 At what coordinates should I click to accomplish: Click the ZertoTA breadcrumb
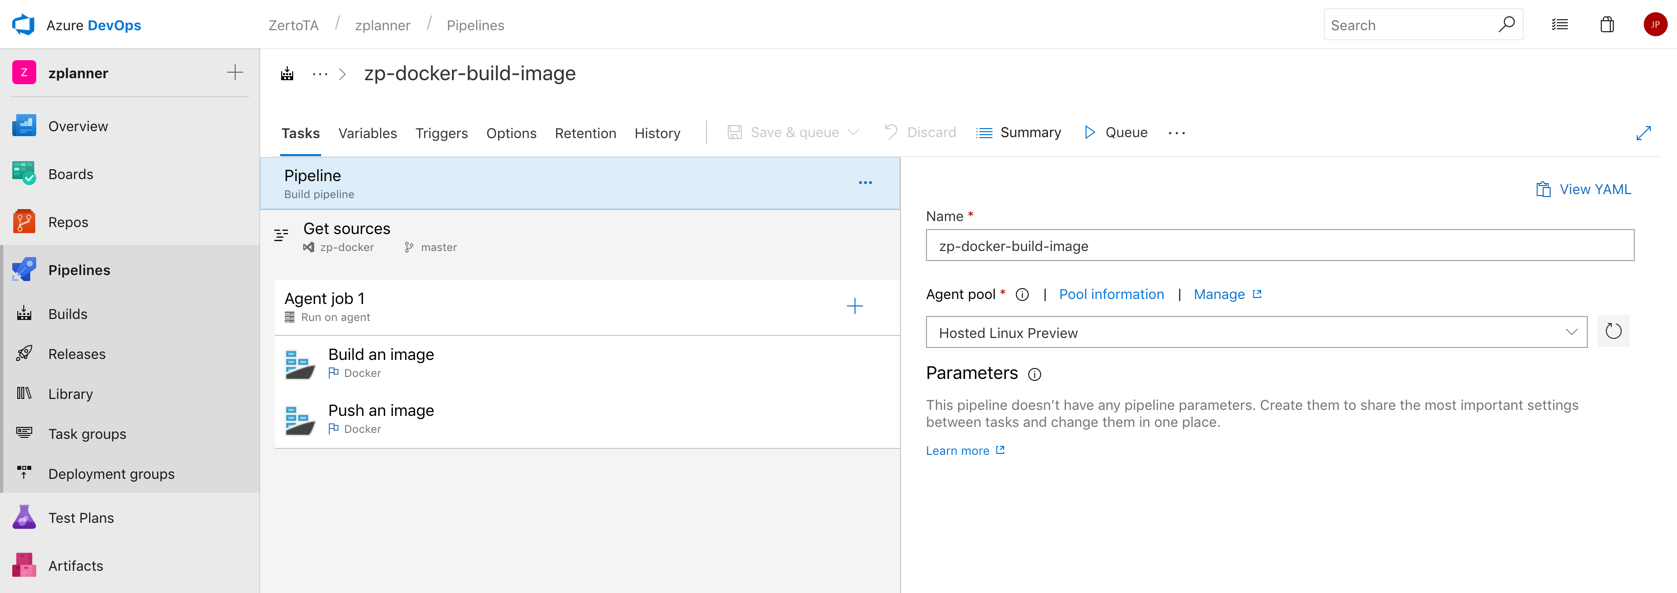pos(293,26)
